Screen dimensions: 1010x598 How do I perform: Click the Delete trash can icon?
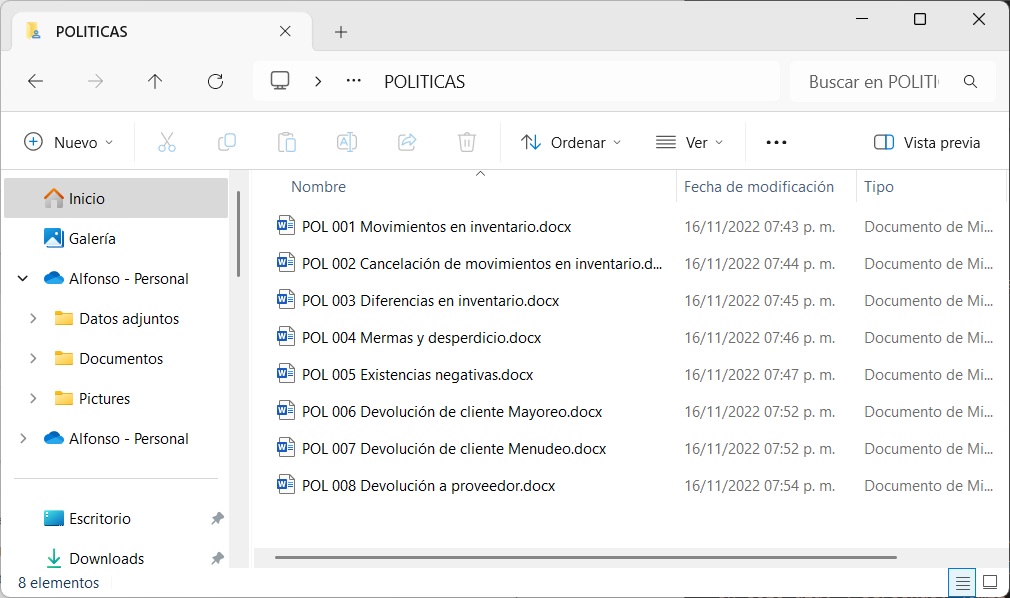[467, 143]
